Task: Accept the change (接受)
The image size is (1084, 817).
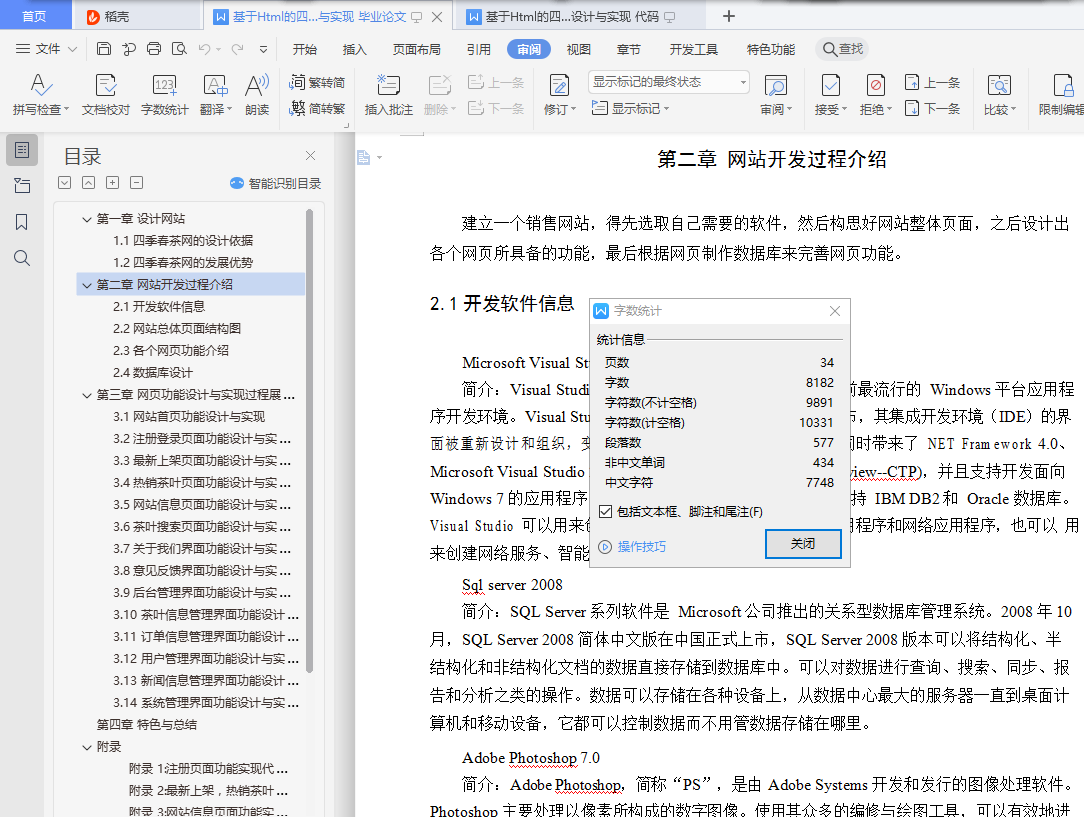Action: 830,94
